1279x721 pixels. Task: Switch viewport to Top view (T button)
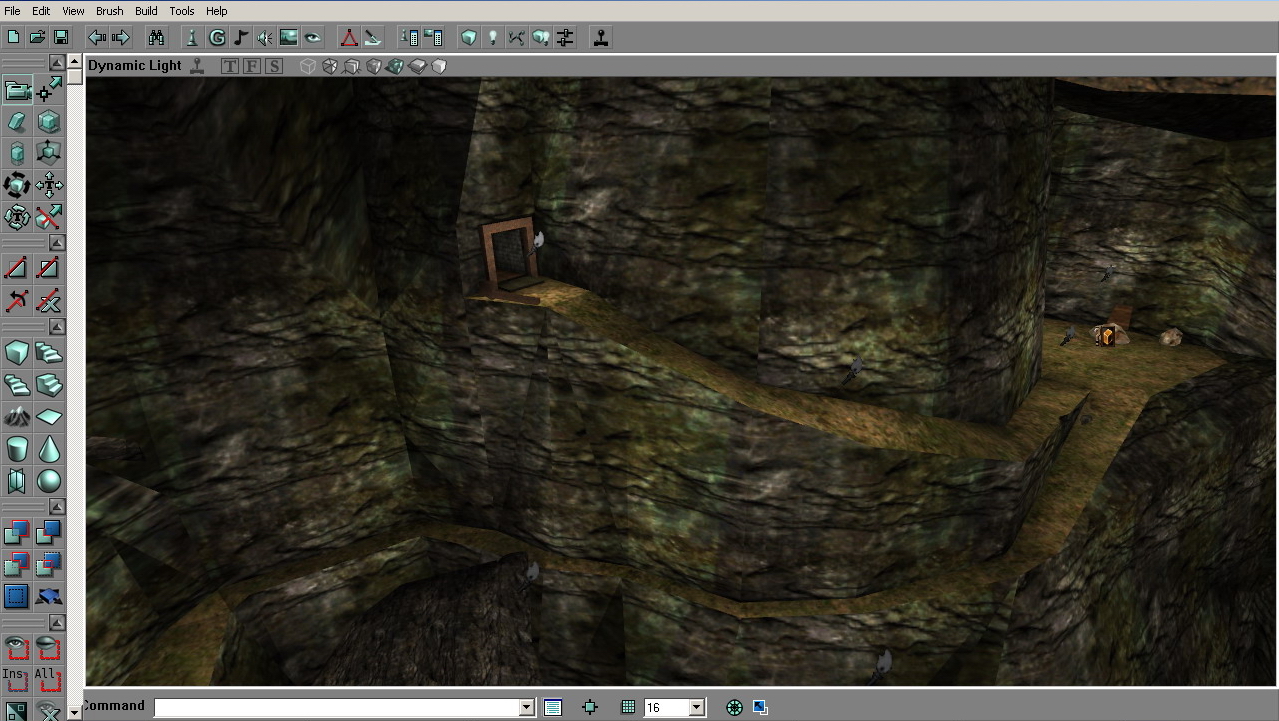(230, 66)
